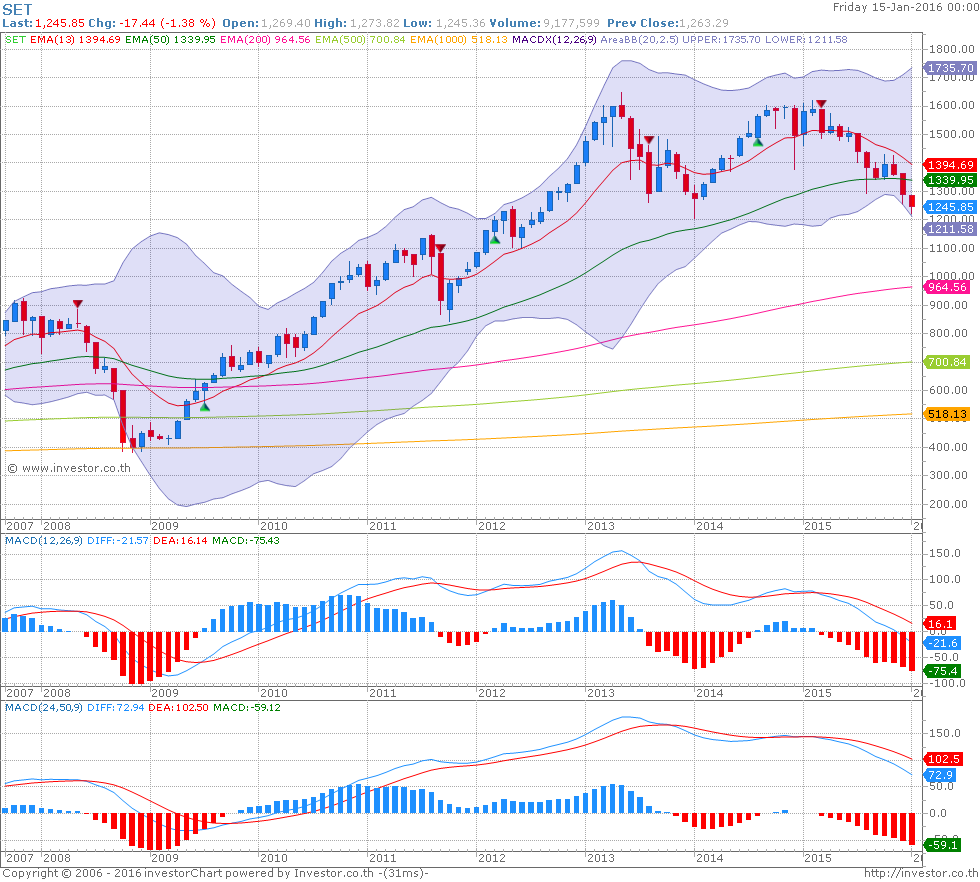Select the Low value 1,245.36
Screen dimensions: 980x882
tap(460, 23)
